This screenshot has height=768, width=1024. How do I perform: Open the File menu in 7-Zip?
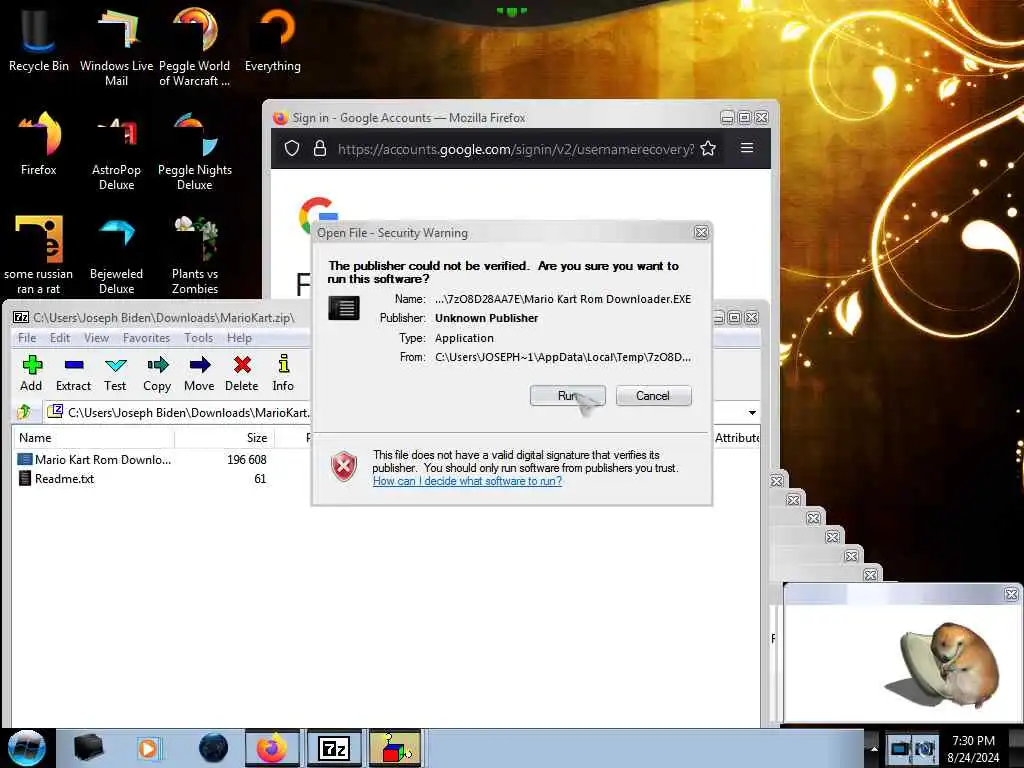(x=27, y=338)
